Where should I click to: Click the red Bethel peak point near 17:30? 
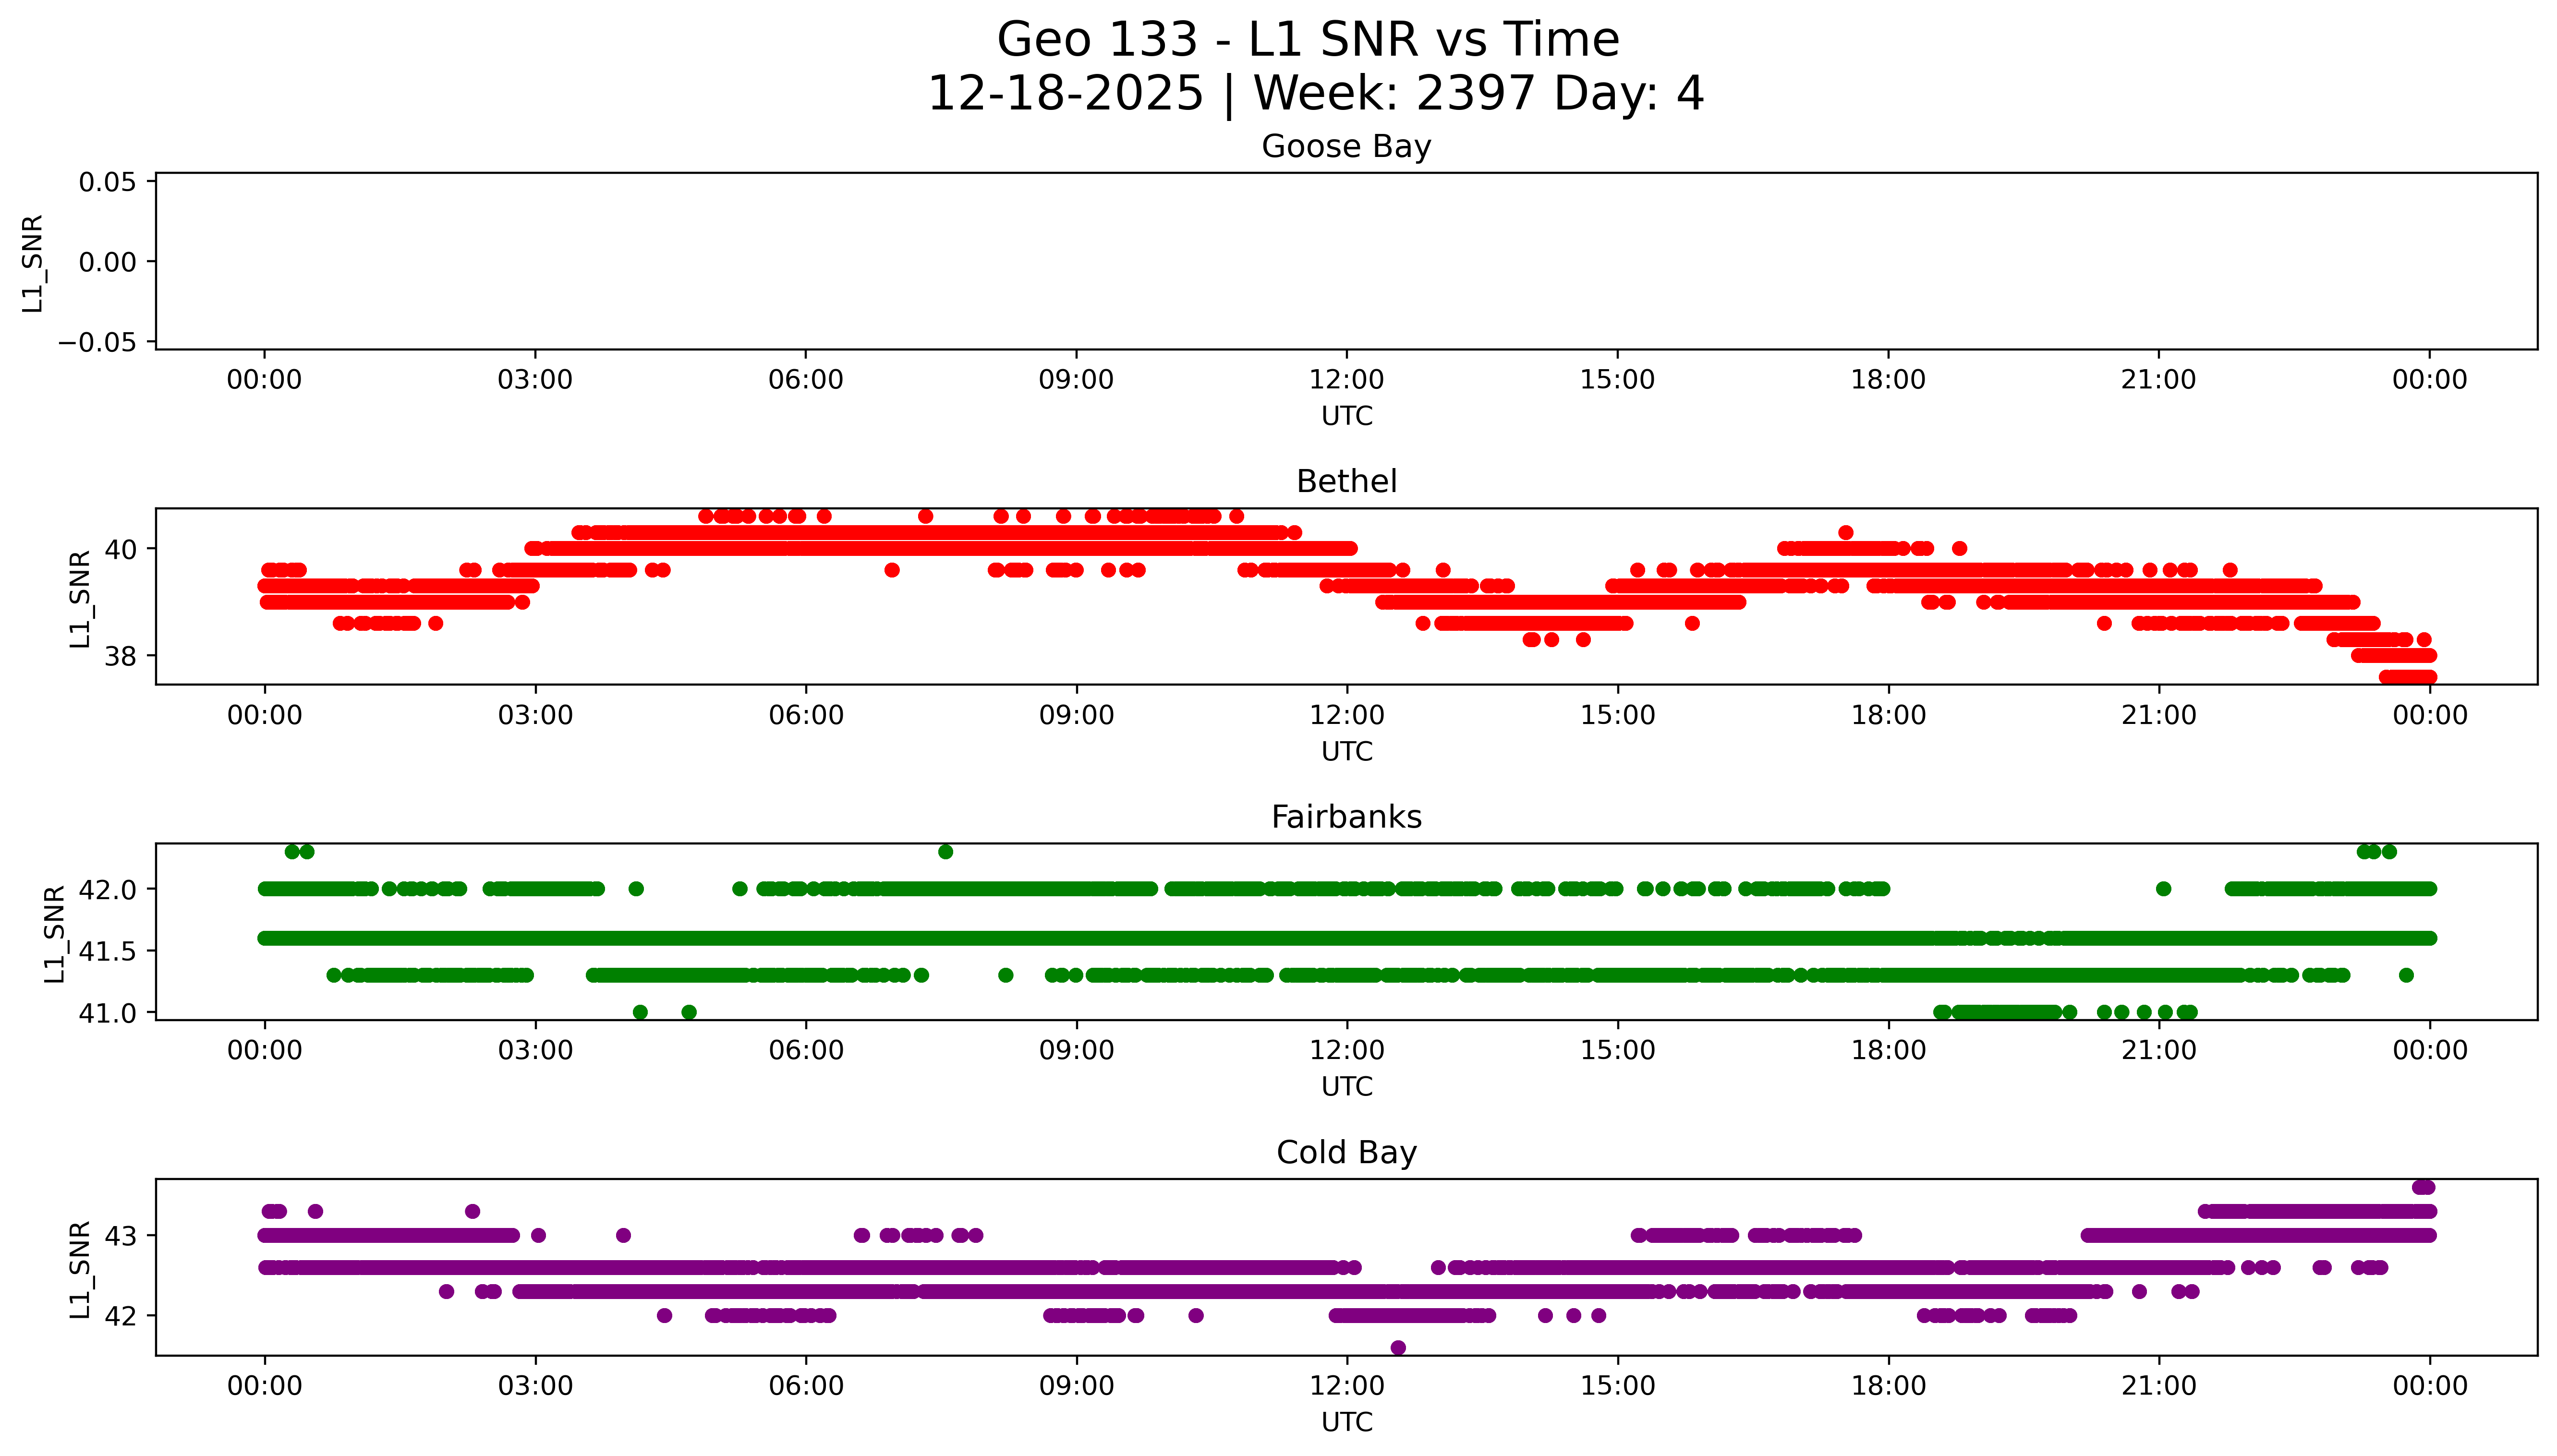[1845, 532]
